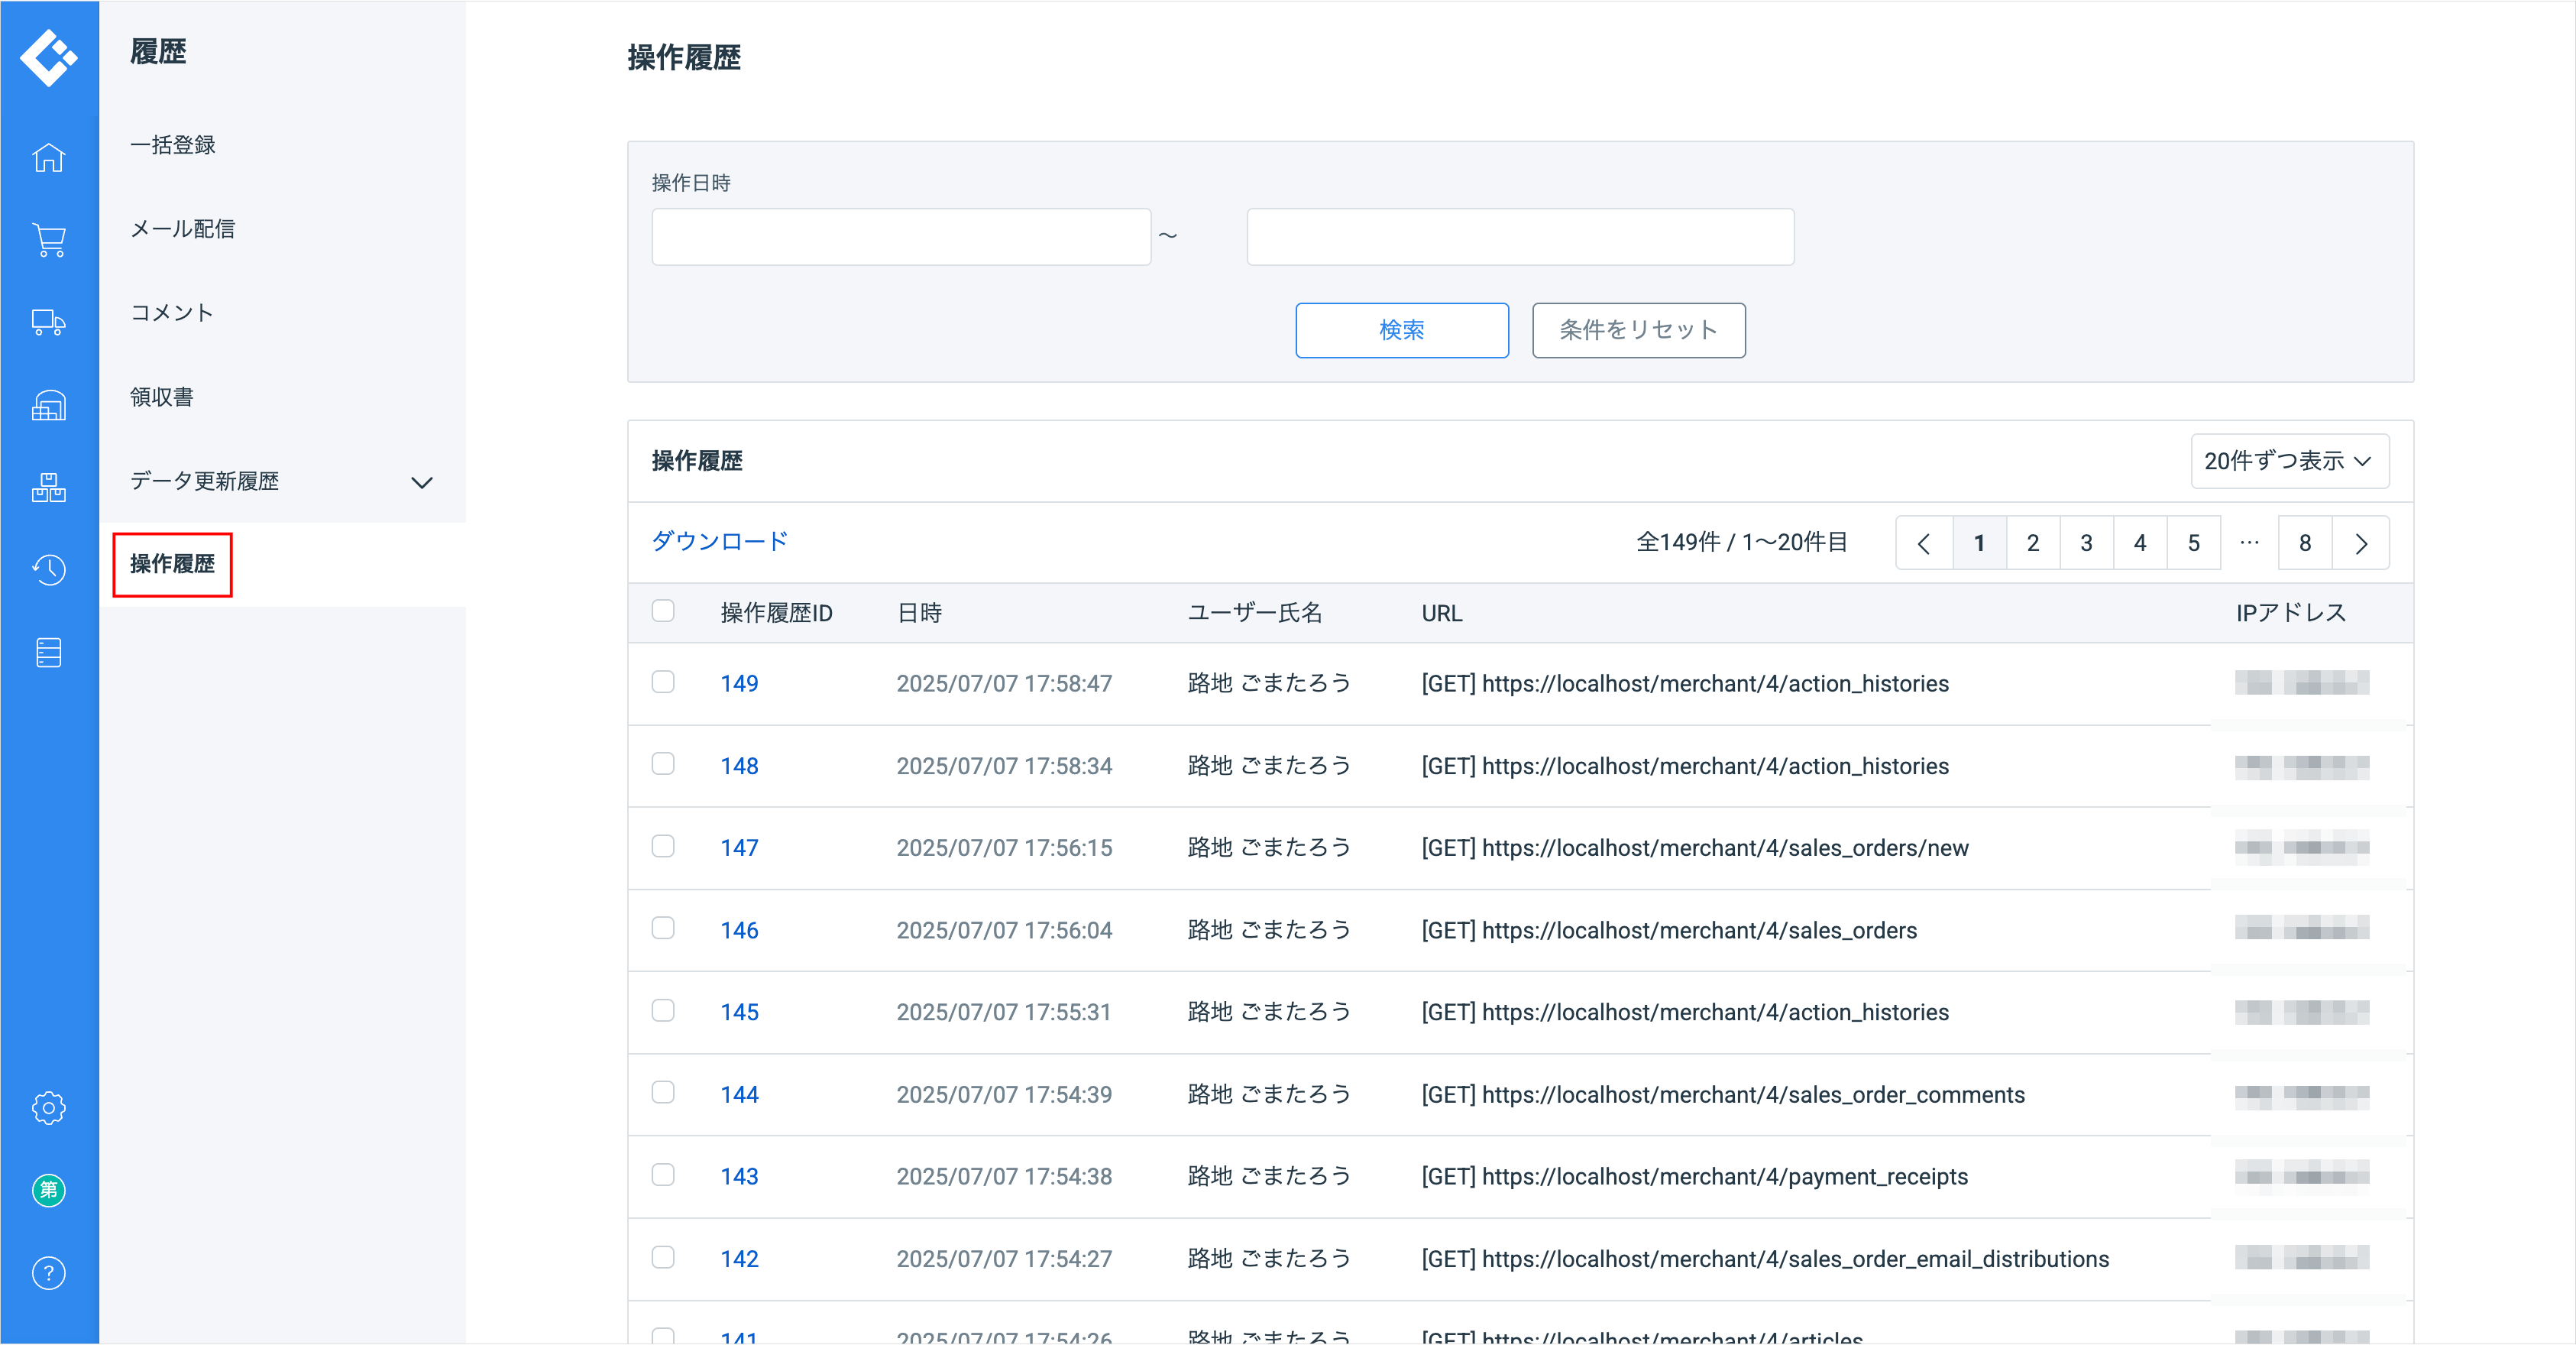Check the box for history ID 149
Image resolution: width=2576 pixels, height=1345 pixels.
[663, 682]
